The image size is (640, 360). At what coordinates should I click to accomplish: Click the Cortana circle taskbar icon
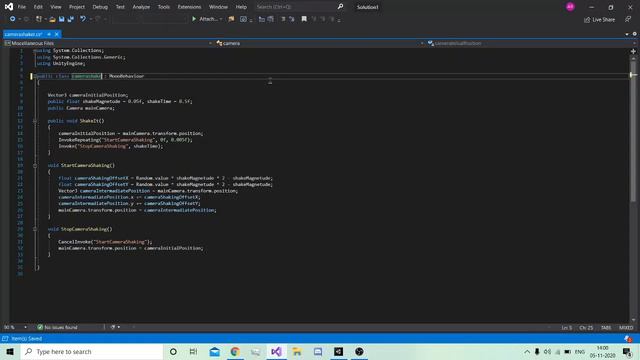173,351
